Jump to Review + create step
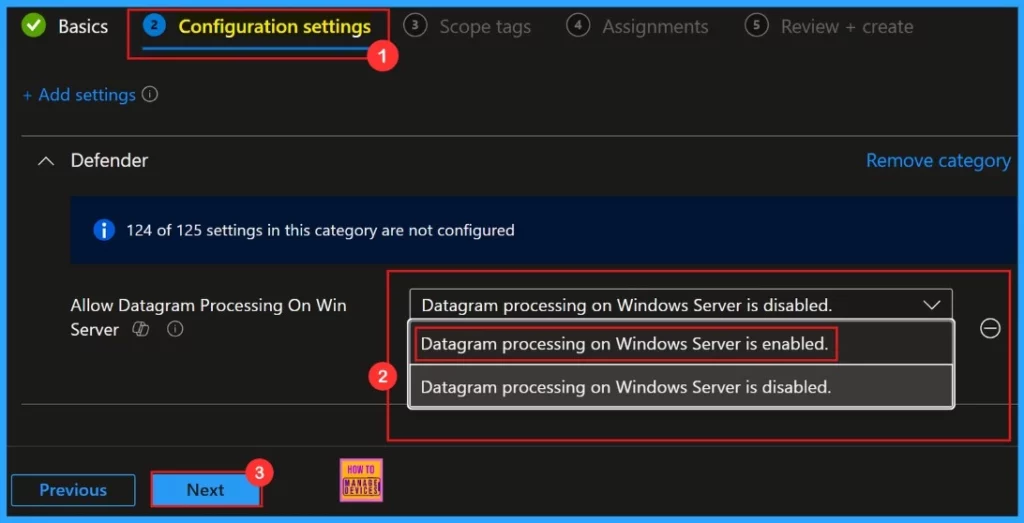This screenshot has width=1024, height=523. point(847,27)
